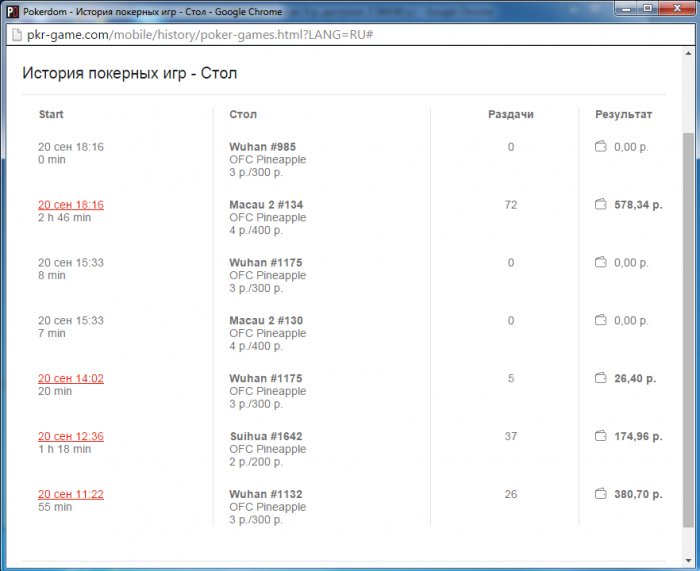700x571 pixels.
Task: Click the duration text 2 h 46 min
Action: pyautogui.click(x=65, y=217)
